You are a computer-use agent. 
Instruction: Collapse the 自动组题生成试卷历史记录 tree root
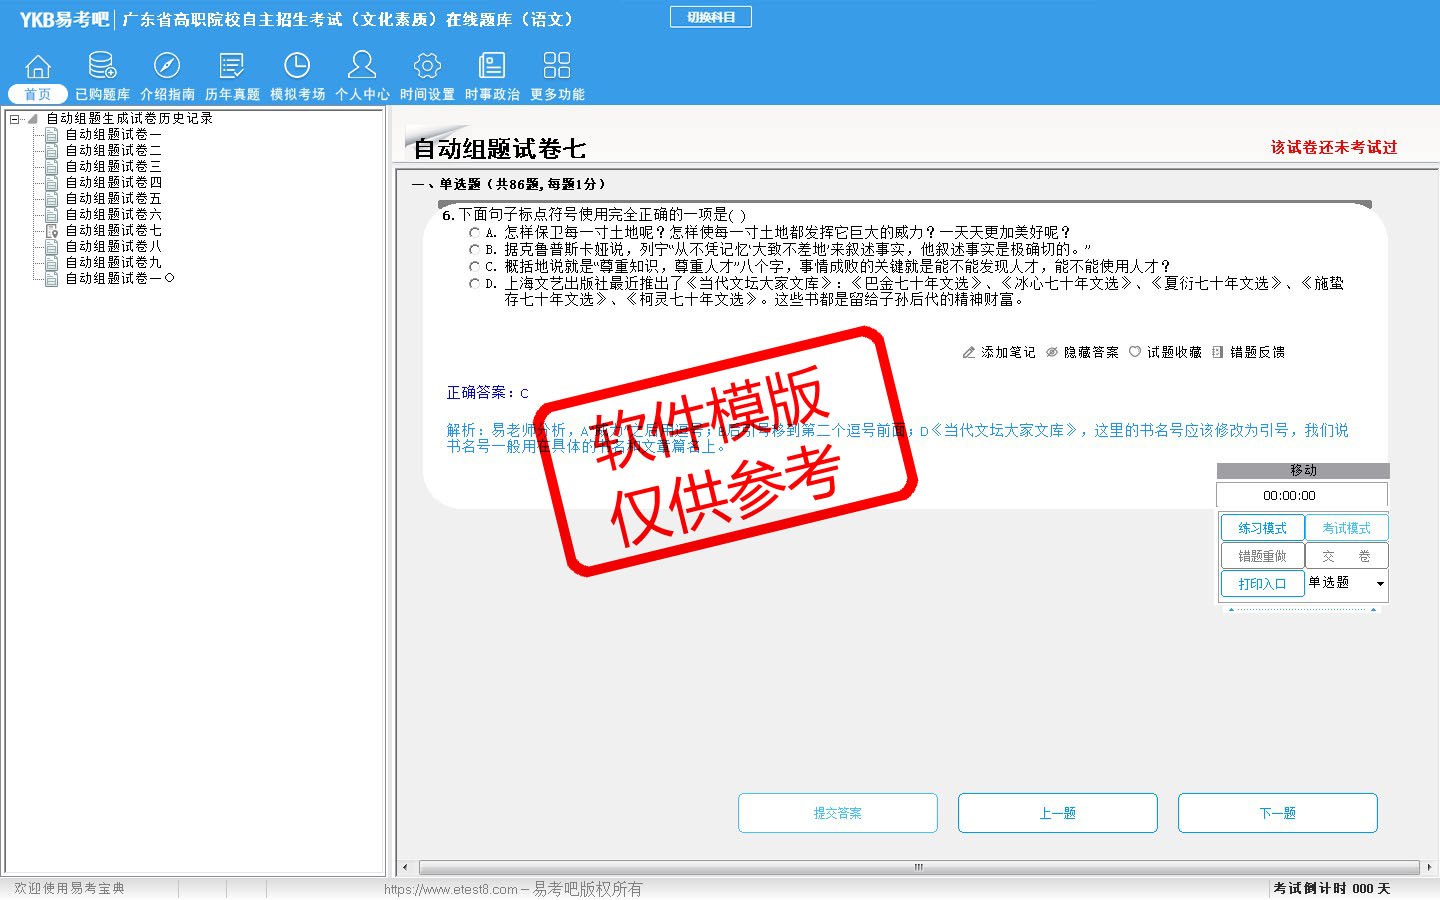point(15,119)
